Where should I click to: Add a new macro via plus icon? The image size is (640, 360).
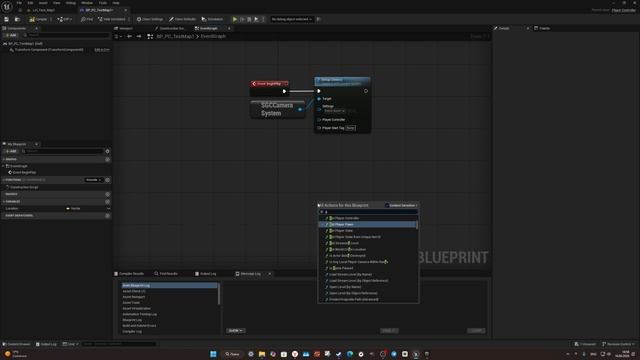(107, 194)
